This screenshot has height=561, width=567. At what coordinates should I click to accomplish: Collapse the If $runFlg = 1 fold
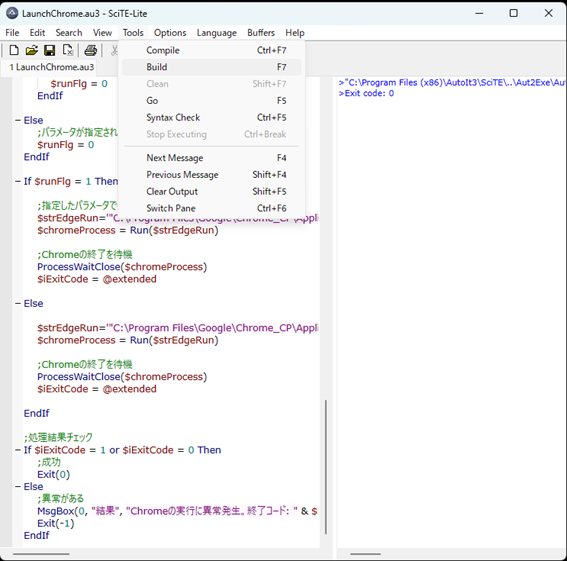pyautogui.click(x=18, y=181)
